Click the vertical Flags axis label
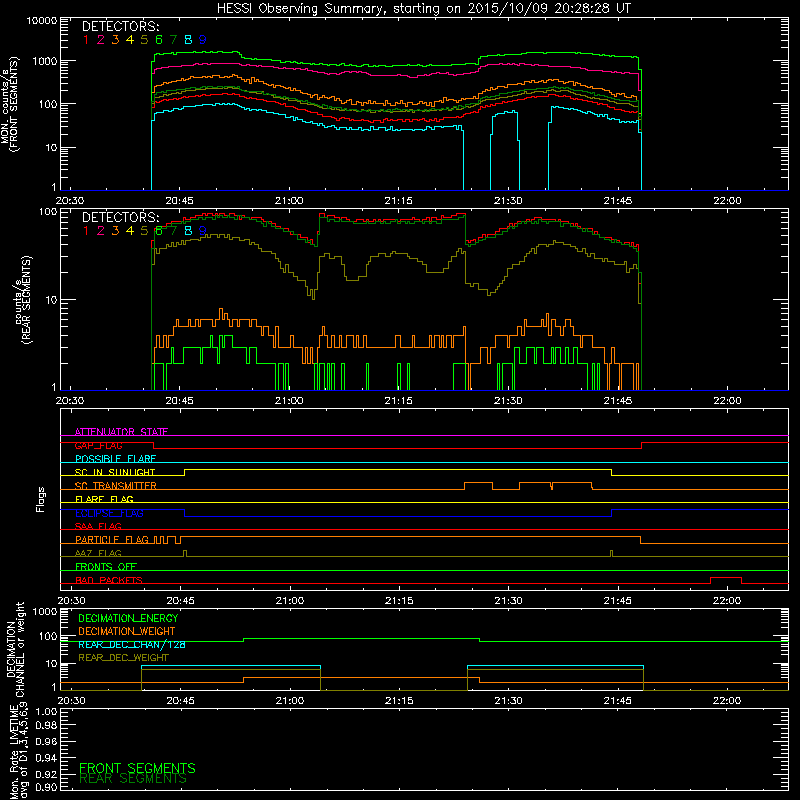800x800 pixels. click(41, 499)
